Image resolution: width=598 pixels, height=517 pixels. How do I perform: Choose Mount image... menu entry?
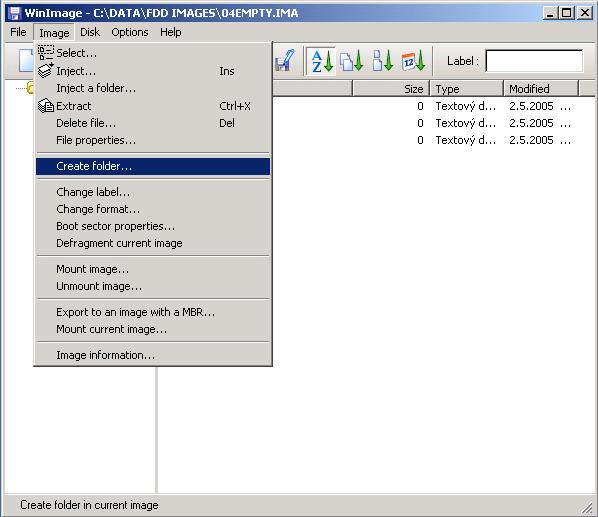153,270
